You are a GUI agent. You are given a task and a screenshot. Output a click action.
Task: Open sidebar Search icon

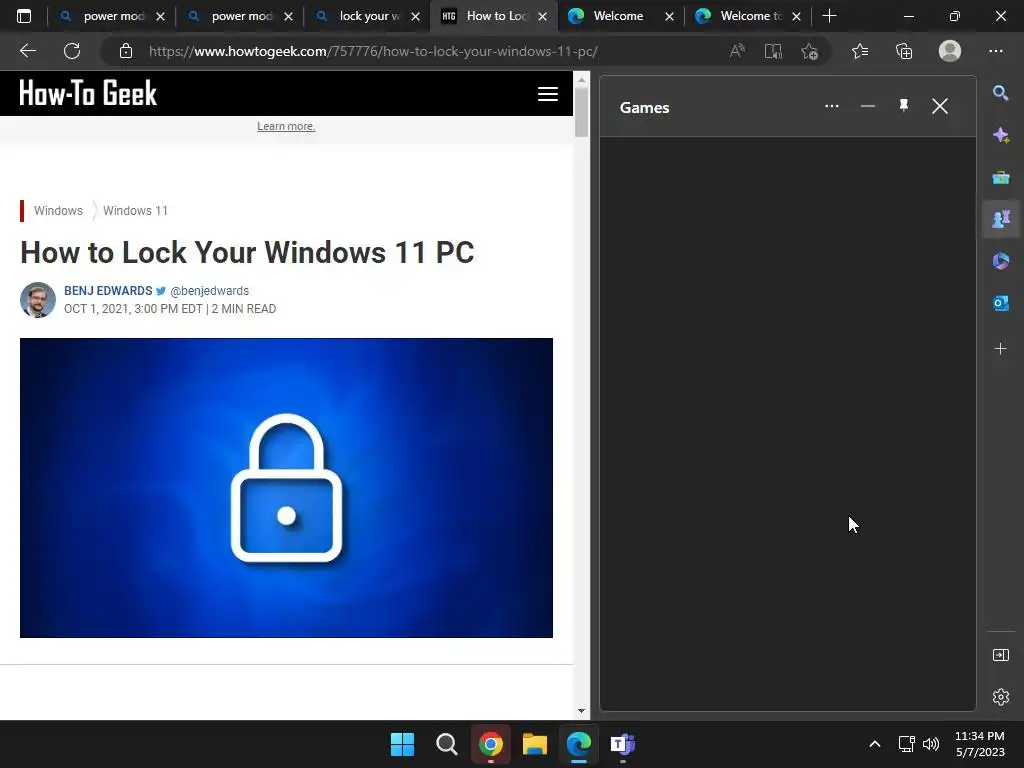pos(1000,93)
